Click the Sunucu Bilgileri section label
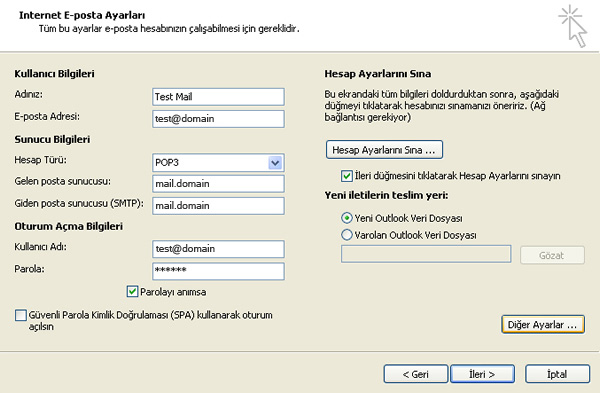This screenshot has width=600, height=393. coord(52,139)
